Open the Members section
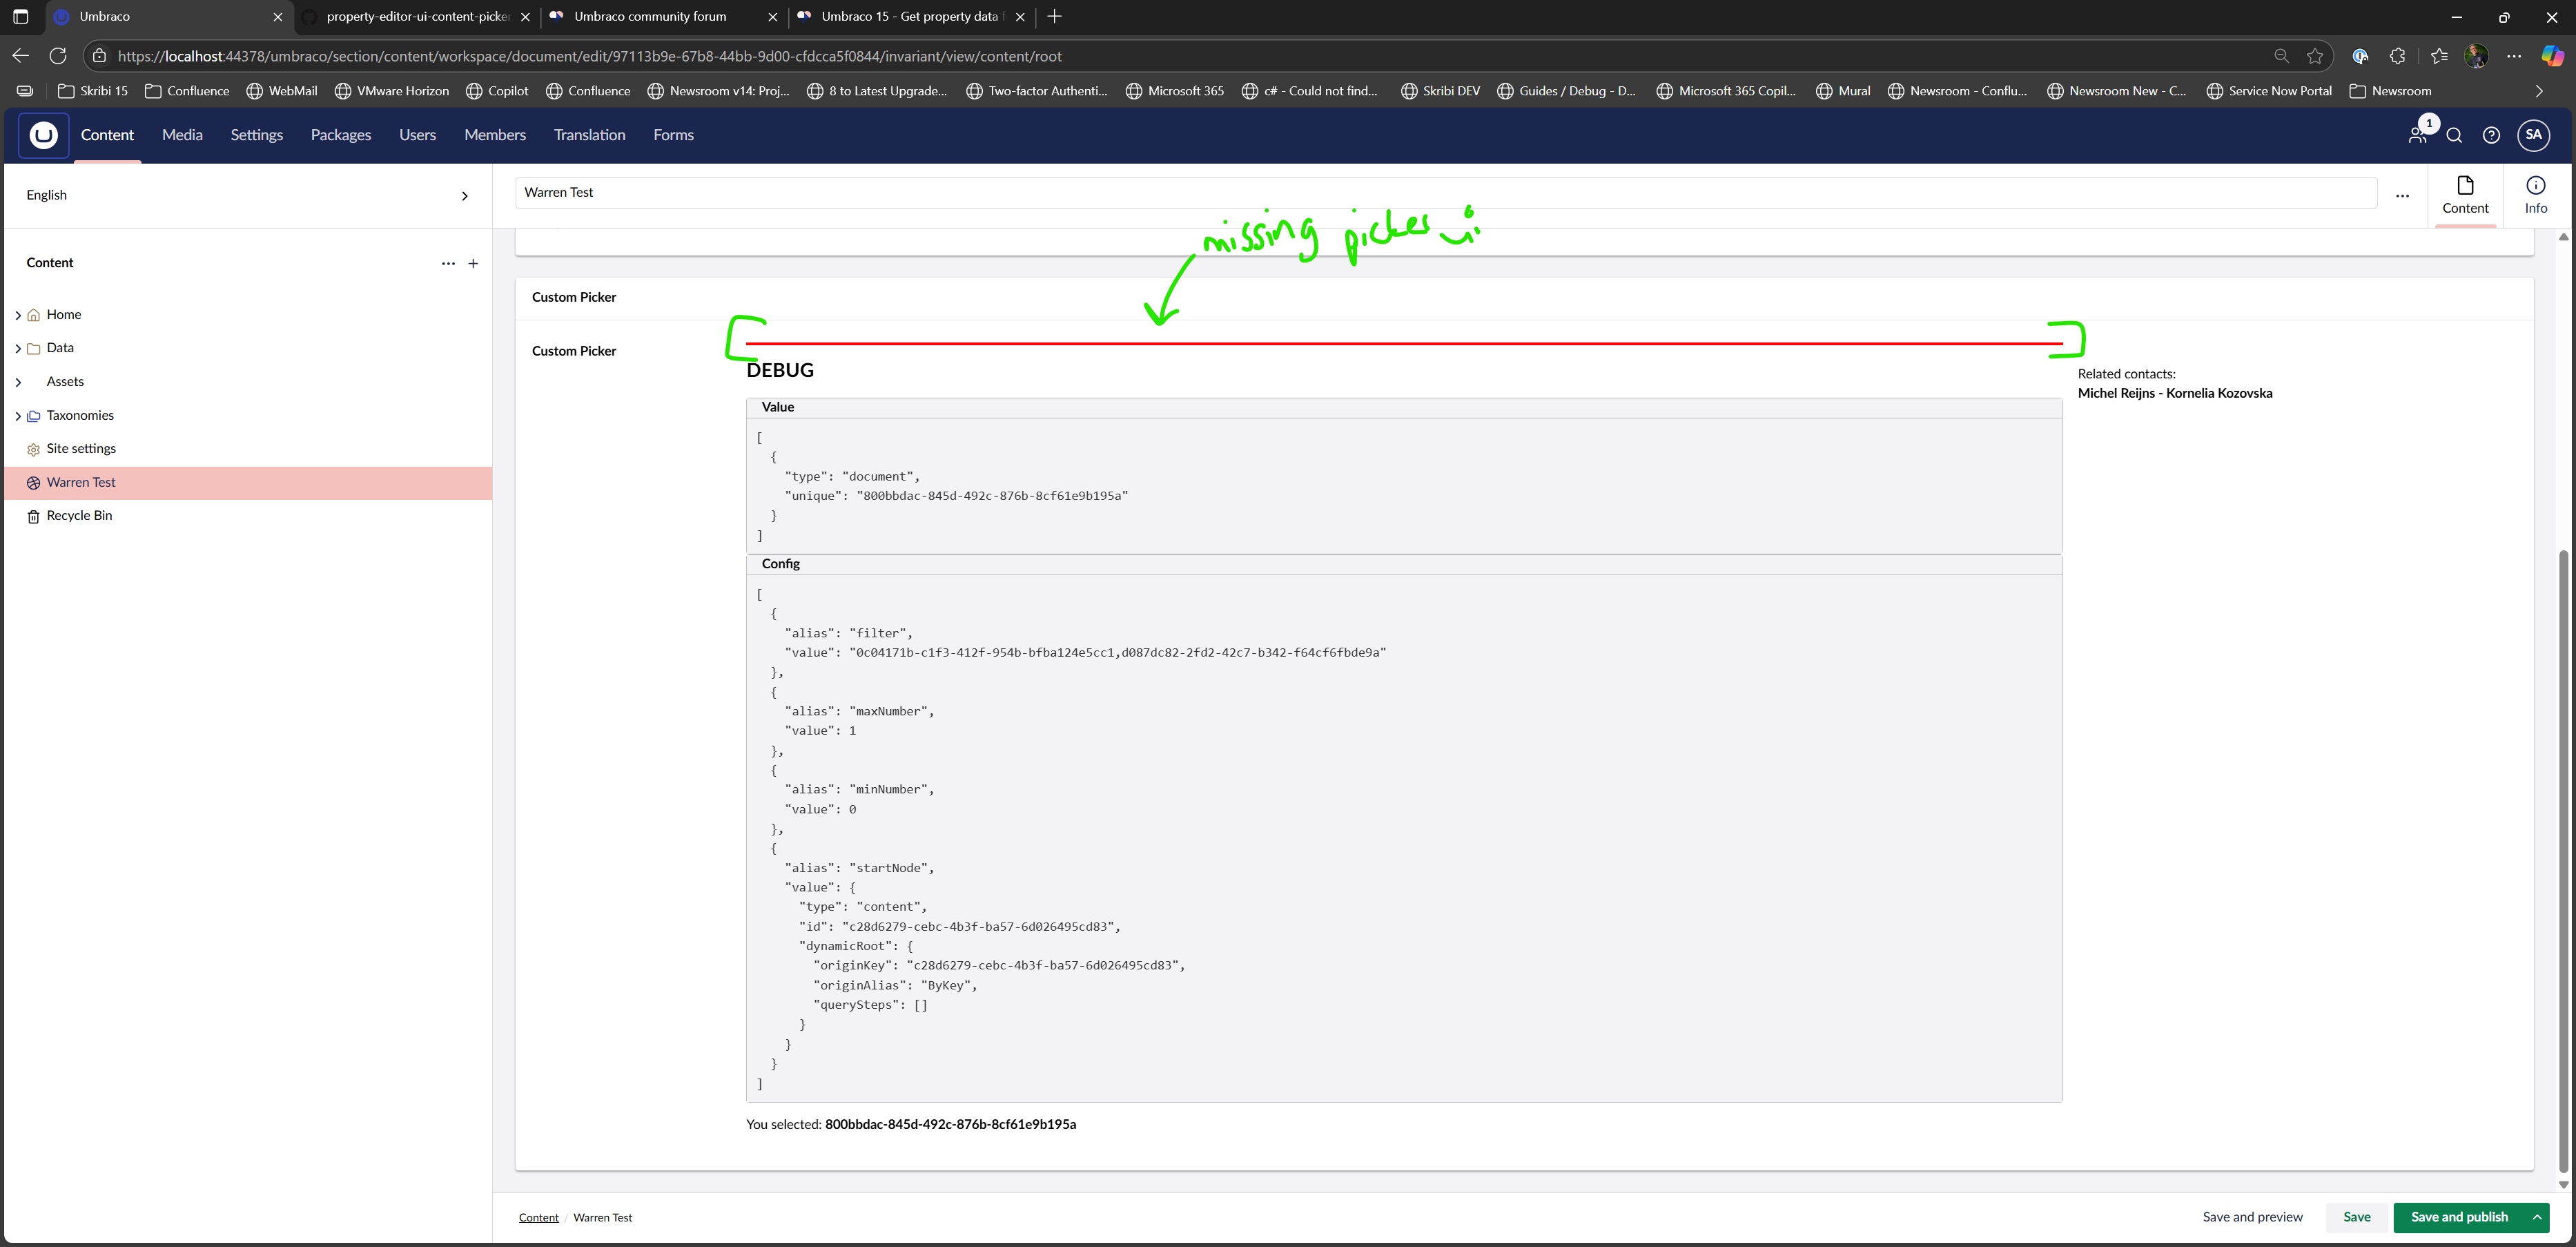 (x=494, y=135)
